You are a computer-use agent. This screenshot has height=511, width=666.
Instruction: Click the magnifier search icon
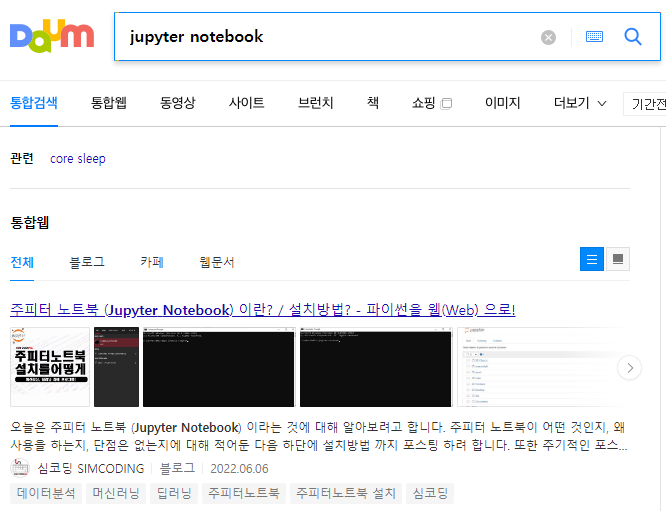(x=633, y=37)
